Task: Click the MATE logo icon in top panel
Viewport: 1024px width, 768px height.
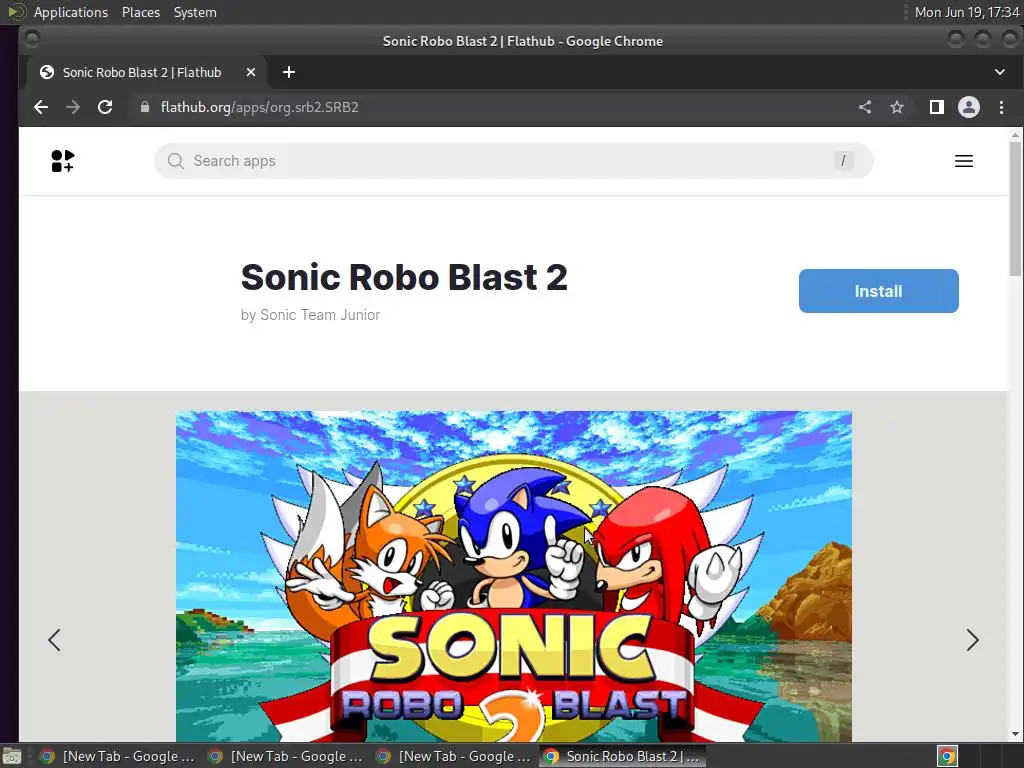Action: (x=16, y=12)
